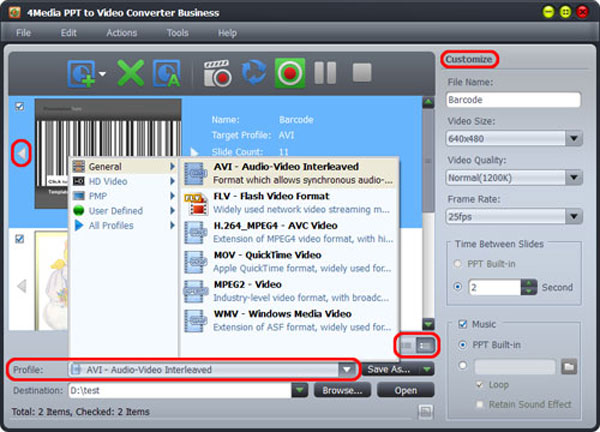Choose MOV - QuickTime Video format
The height and width of the screenshot is (432, 600).
290,261
